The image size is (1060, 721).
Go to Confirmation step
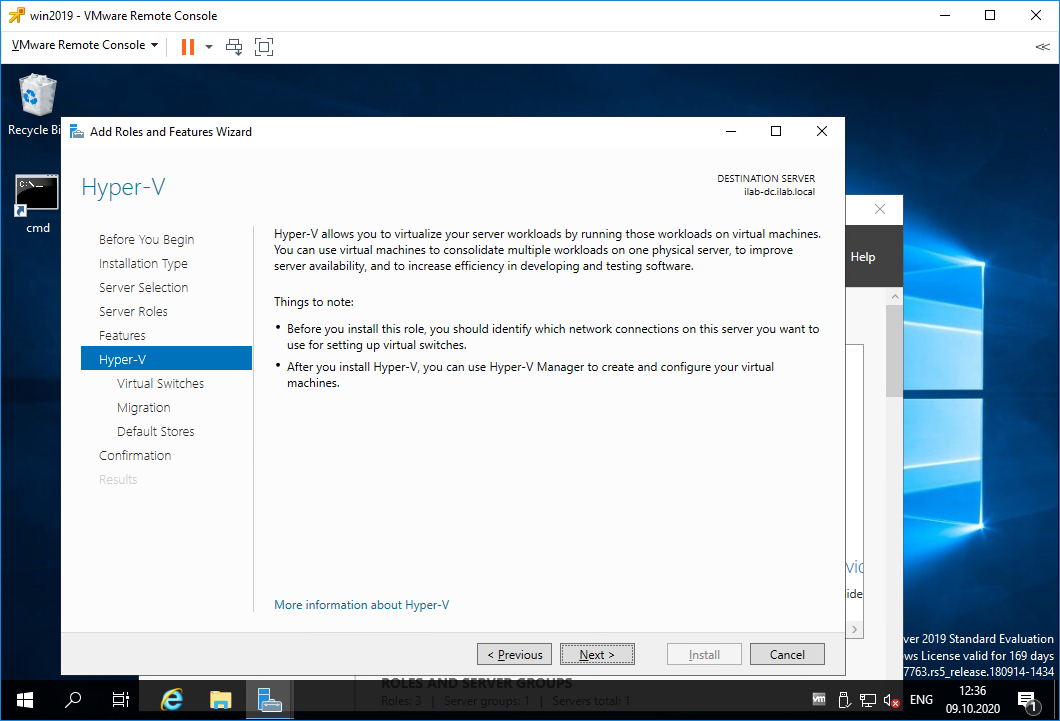[x=135, y=455]
